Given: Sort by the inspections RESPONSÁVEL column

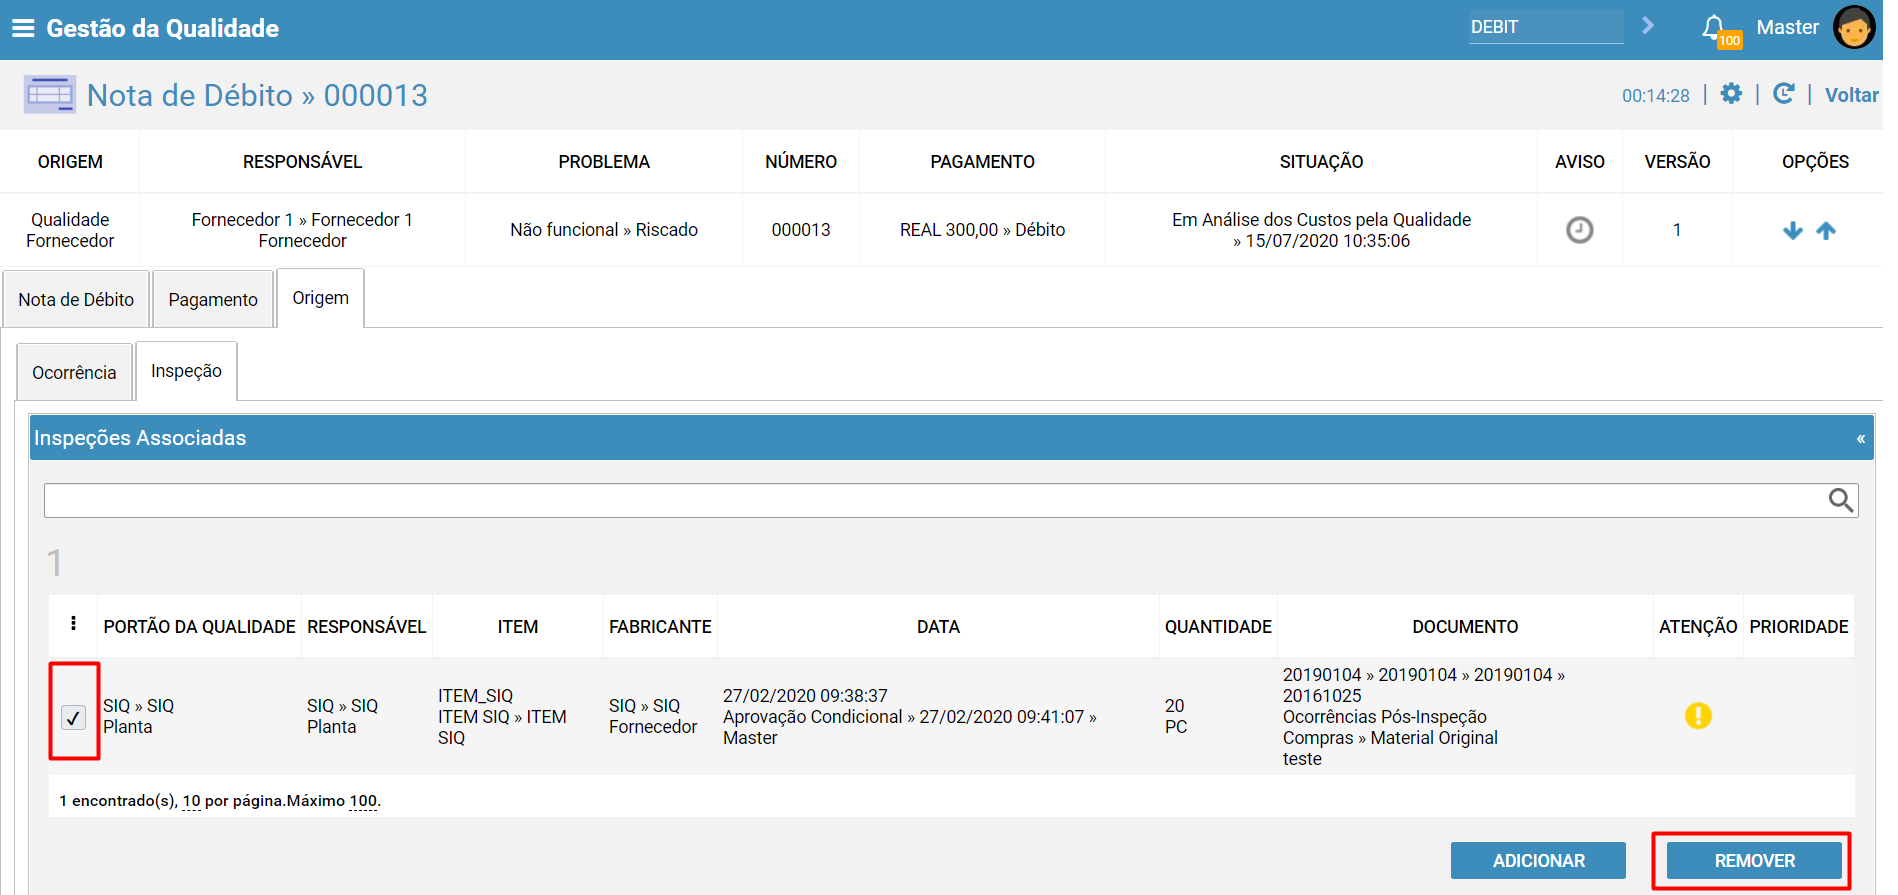Looking at the screenshot, I should pyautogui.click(x=366, y=627).
